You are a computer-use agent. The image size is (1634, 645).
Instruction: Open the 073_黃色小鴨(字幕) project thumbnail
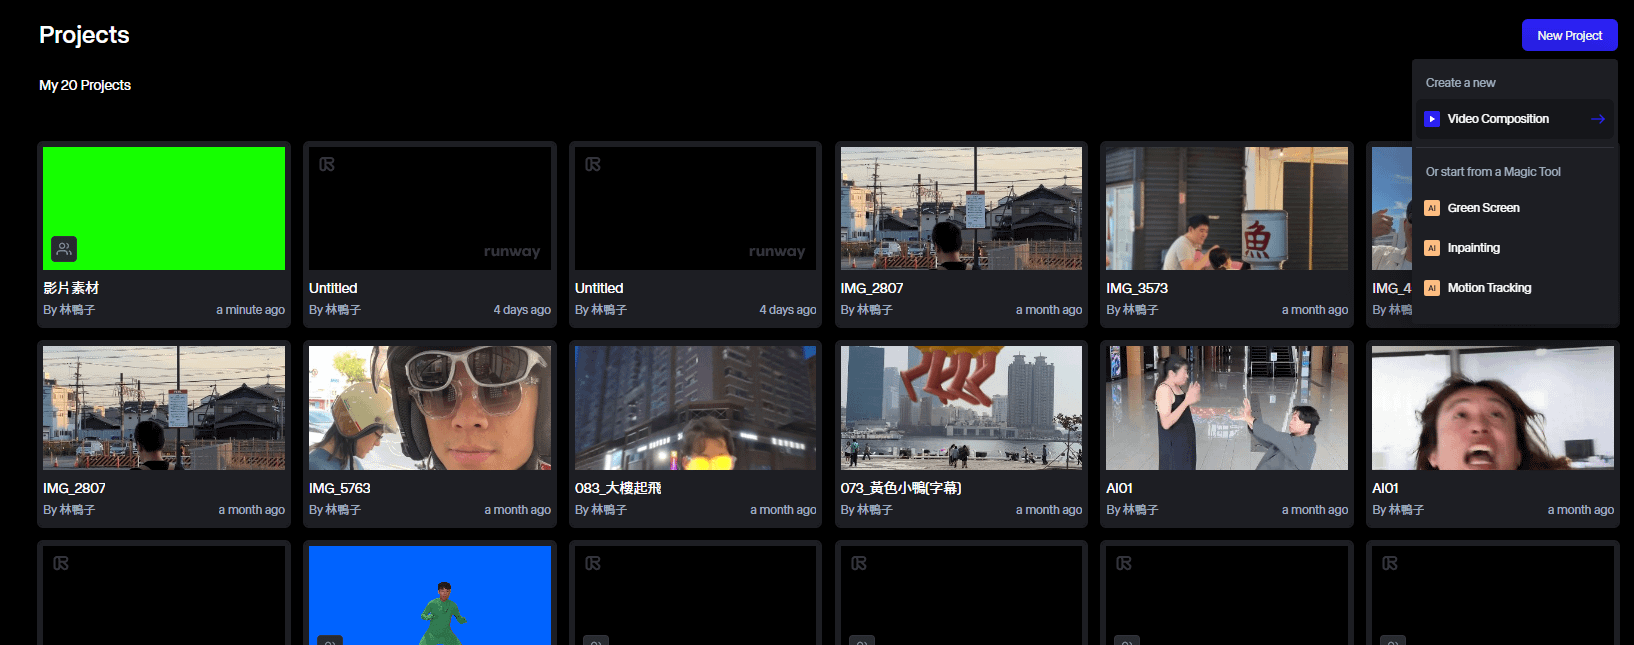coord(961,408)
